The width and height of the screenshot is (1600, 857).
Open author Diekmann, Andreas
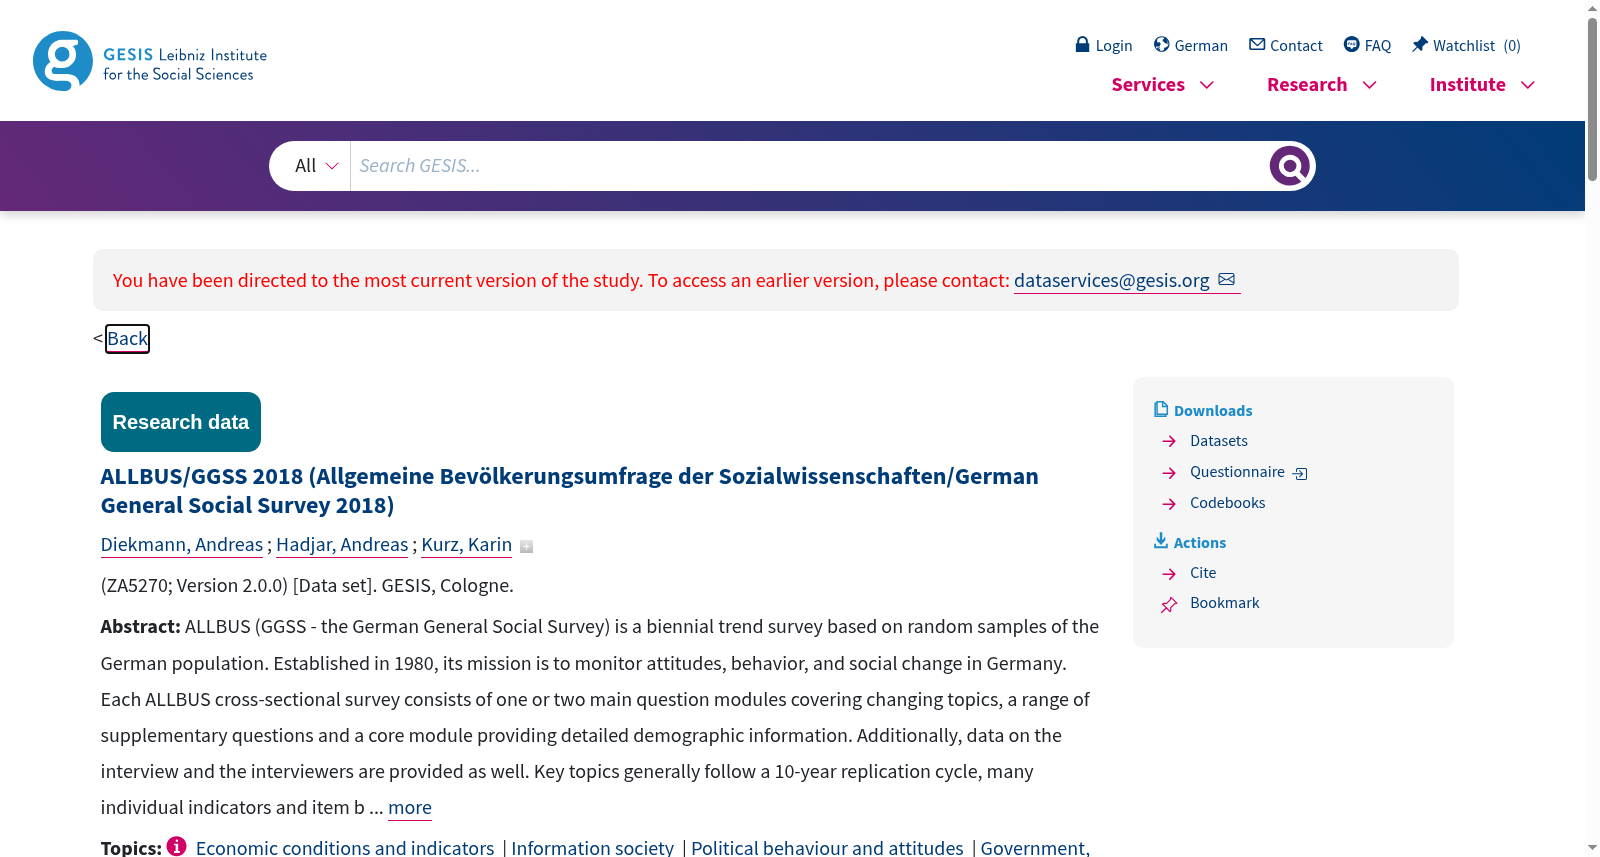[182, 544]
